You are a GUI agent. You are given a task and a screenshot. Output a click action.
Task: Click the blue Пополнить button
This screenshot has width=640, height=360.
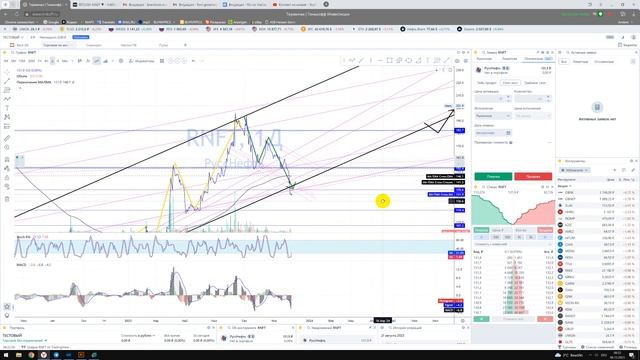tap(81, 37)
